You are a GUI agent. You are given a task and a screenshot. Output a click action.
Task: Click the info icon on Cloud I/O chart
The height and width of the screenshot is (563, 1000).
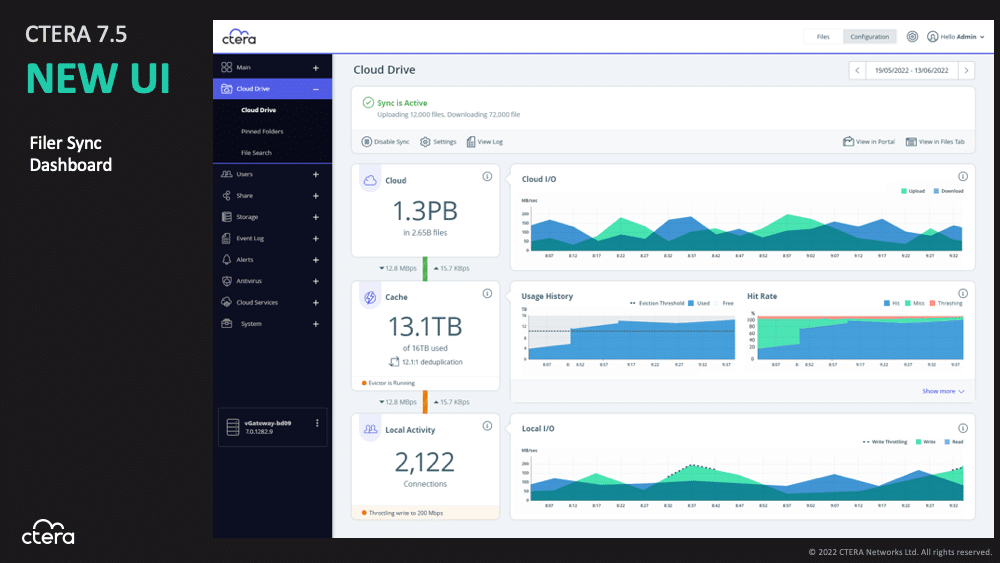pyautogui.click(x=963, y=177)
